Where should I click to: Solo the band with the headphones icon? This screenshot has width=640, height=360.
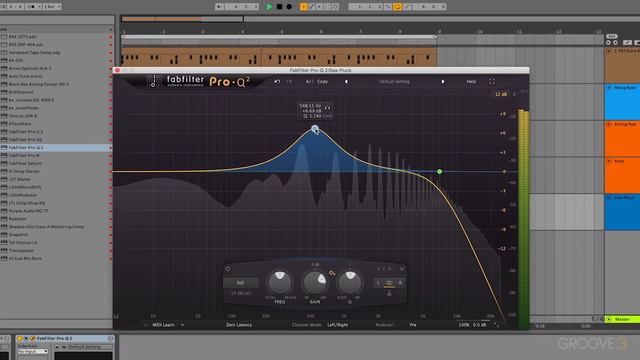(327, 108)
